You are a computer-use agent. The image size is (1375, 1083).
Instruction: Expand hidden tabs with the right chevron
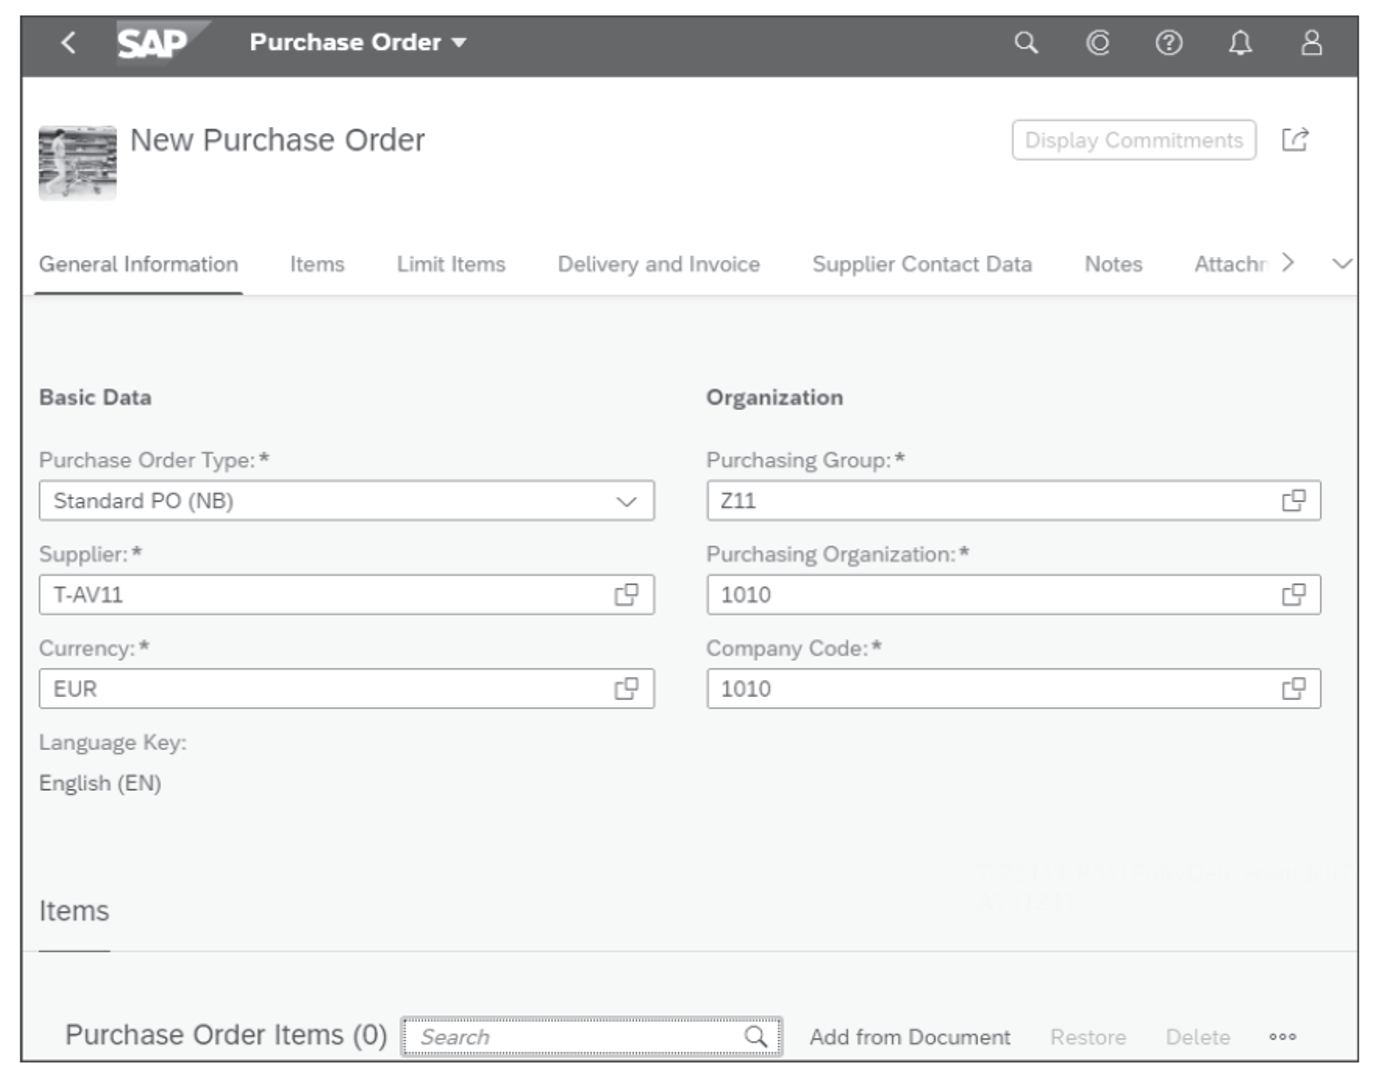[x=1290, y=263]
